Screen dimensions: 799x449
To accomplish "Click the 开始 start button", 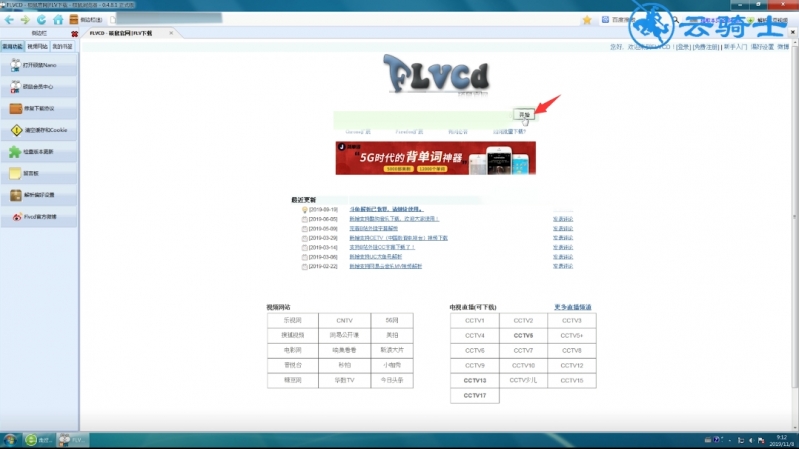I will 524,115.
